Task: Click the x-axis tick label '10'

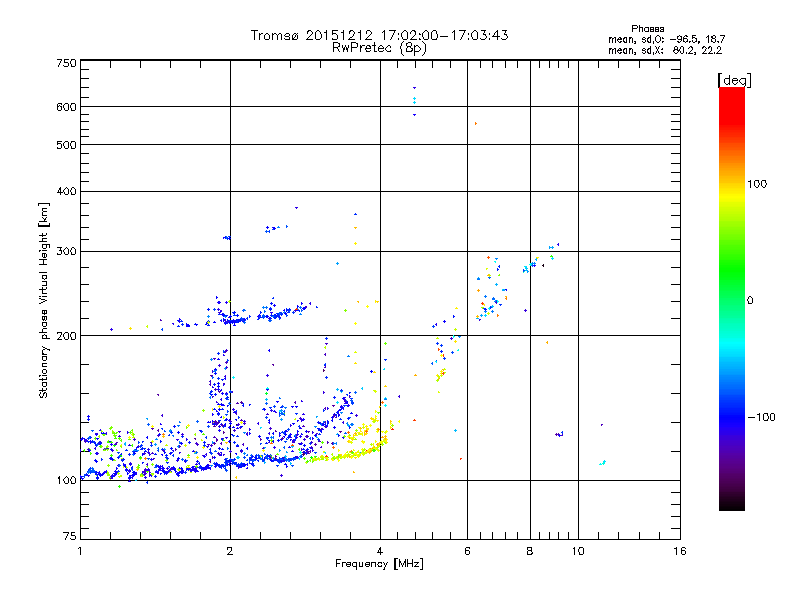Action: point(578,551)
